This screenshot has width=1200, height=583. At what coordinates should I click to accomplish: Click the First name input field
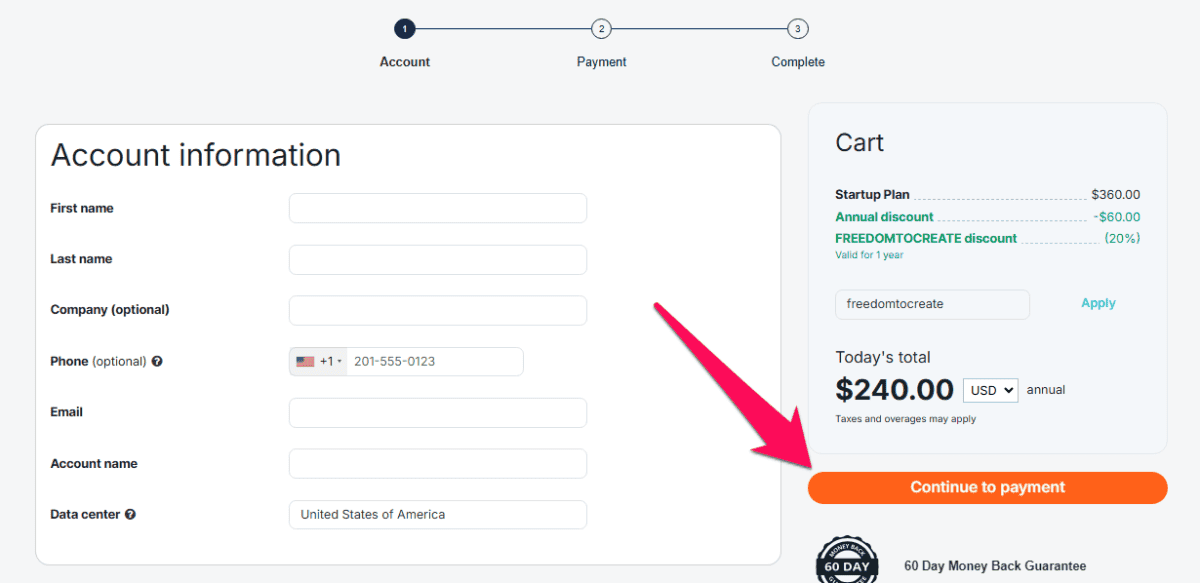pyautogui.click(x=437, y=208)
